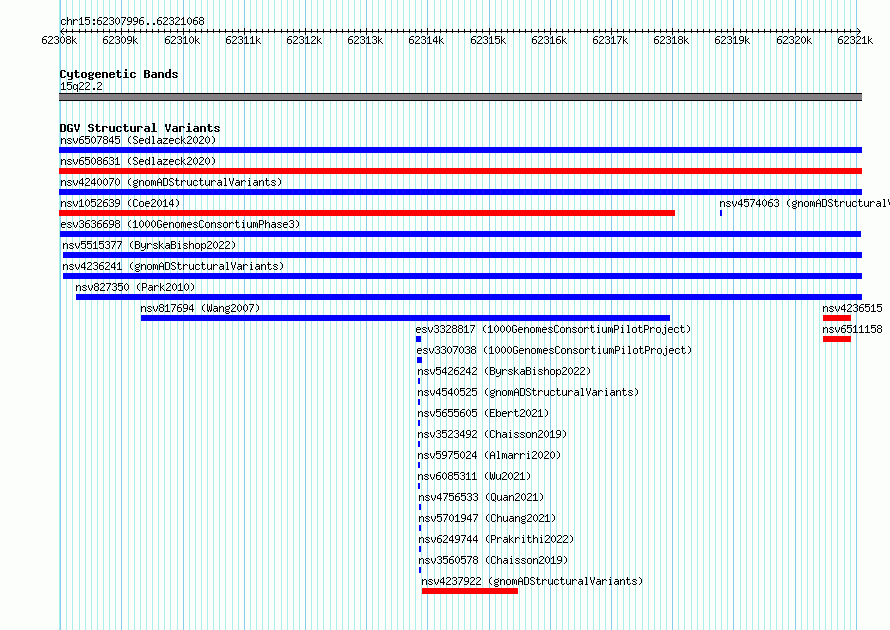
Task: Open nsv3560578 (Chaisson2019) label
Action: coord(493,560)
